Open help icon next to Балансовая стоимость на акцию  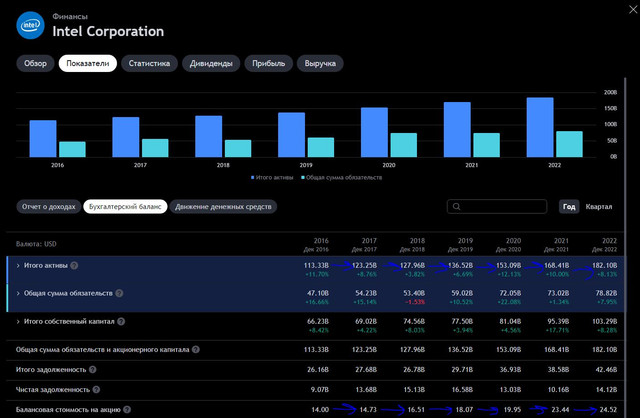point(127,409)
